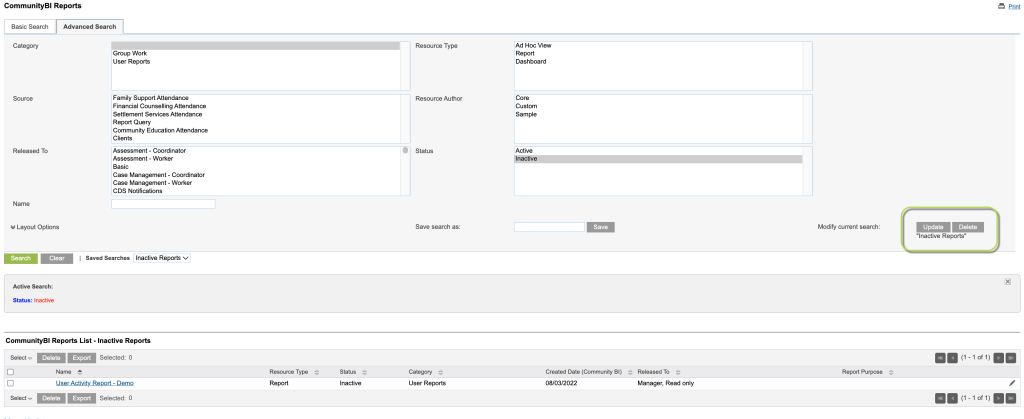The height and width of the screenshot is (419, 1024).
Task: Select Ad Hoc View resource type
Action: pos(658,46)
